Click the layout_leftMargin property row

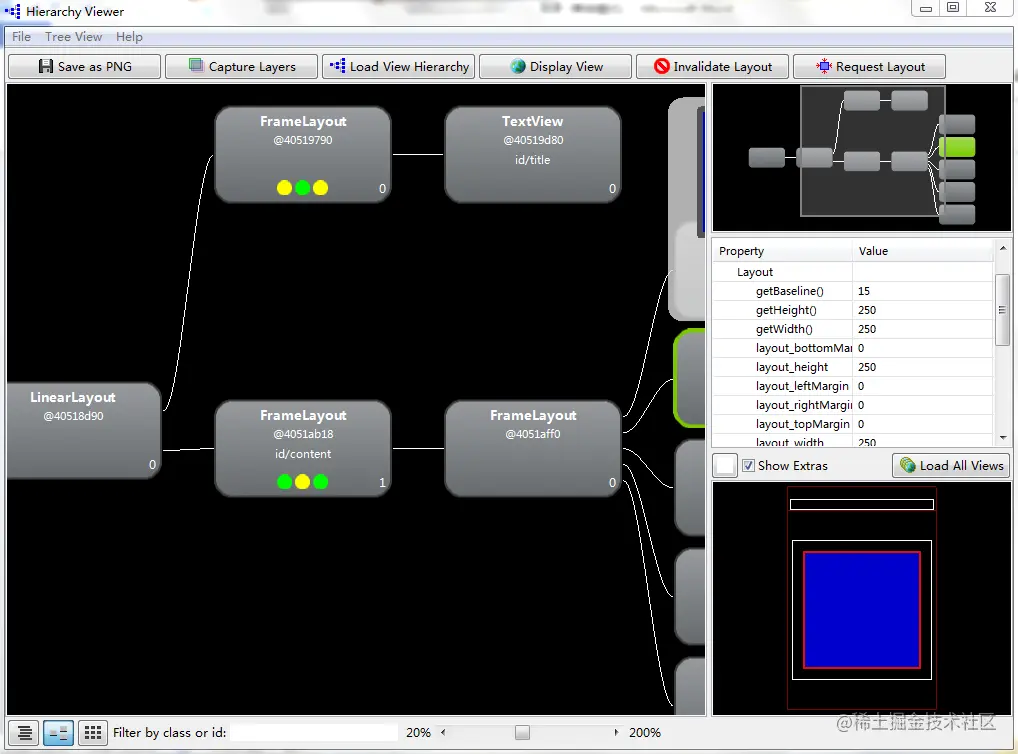(x=853, y=386)
